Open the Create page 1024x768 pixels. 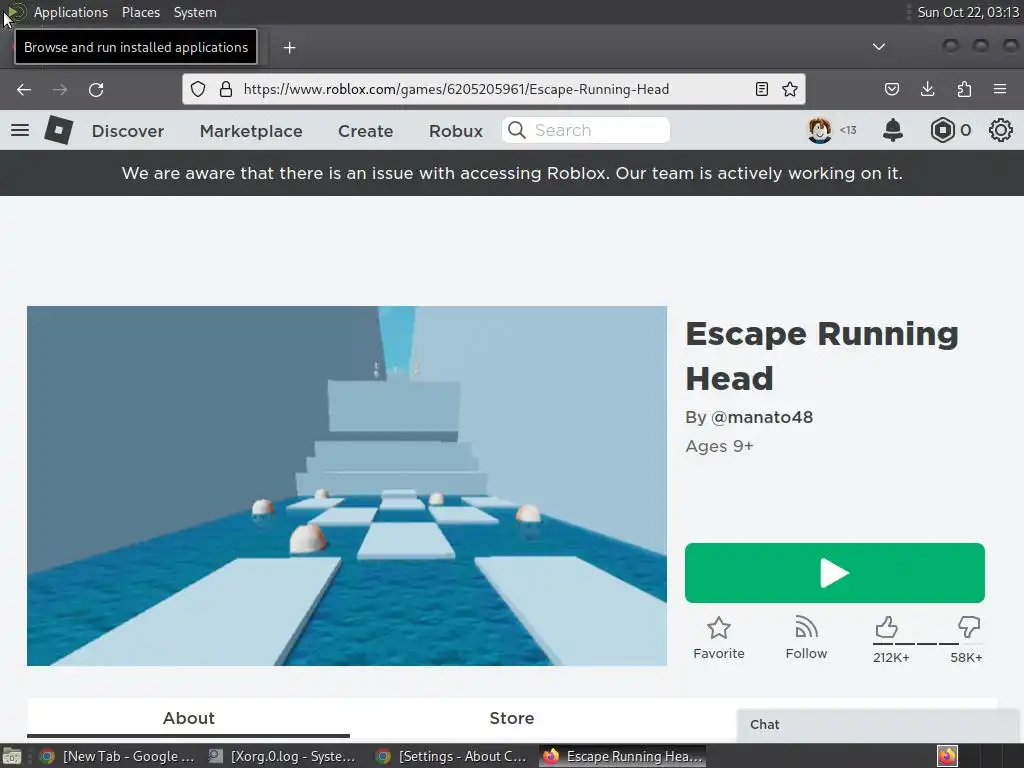[x=366, y=131]
